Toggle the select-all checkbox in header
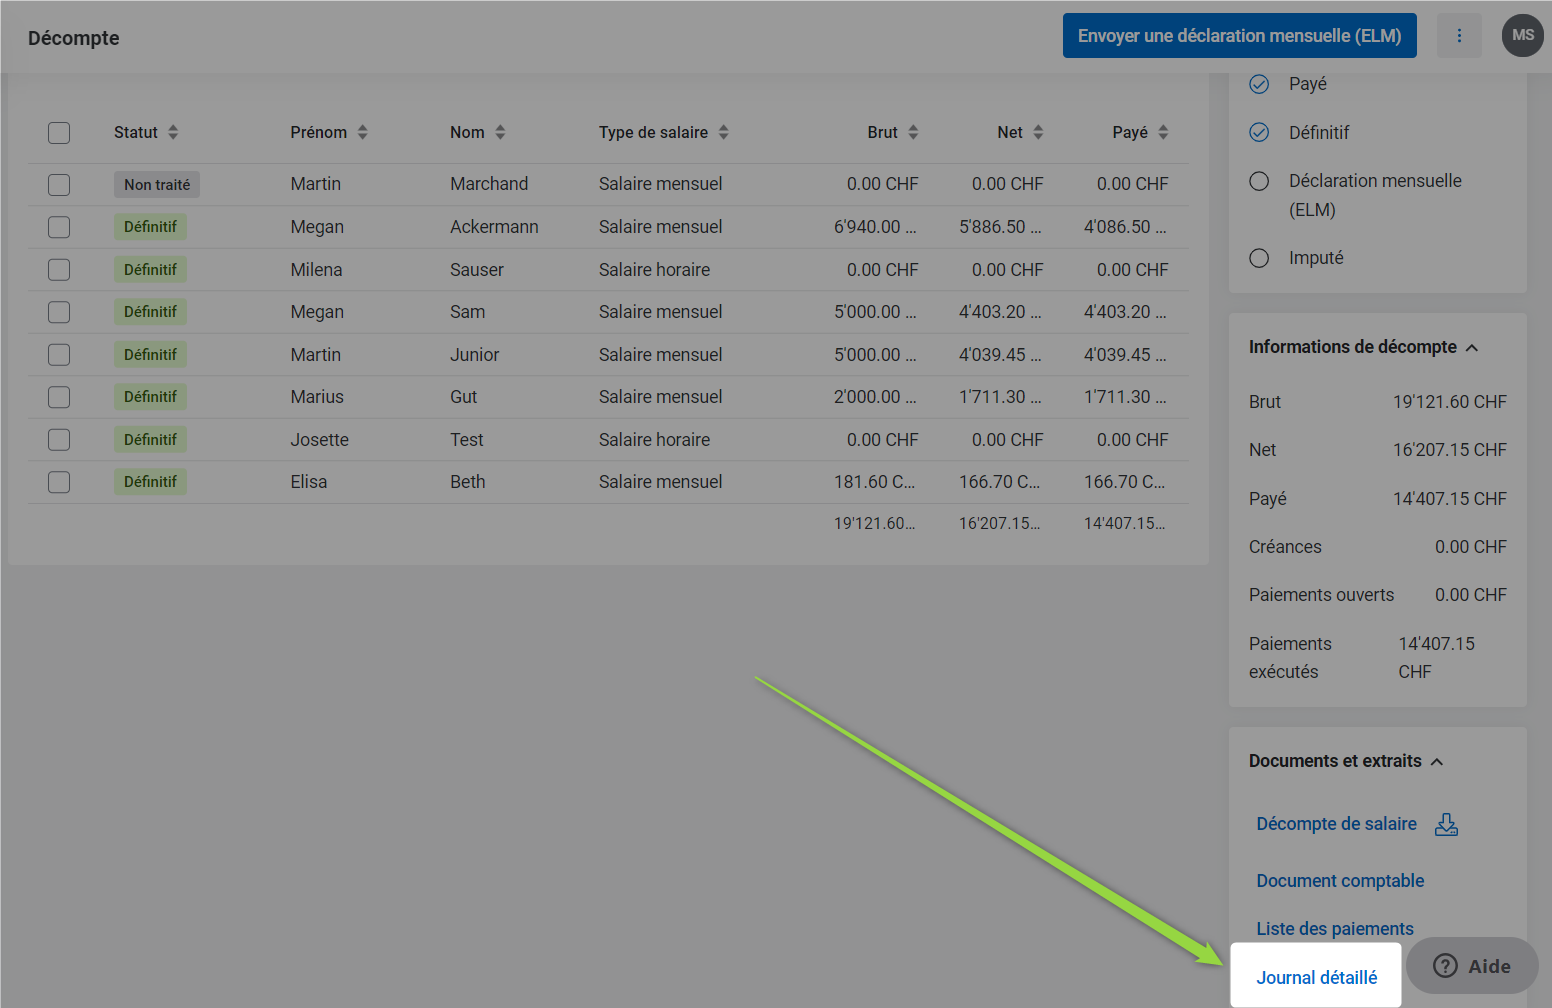Viewport: 1552px width, 1008px height. (x=59, y=133)
